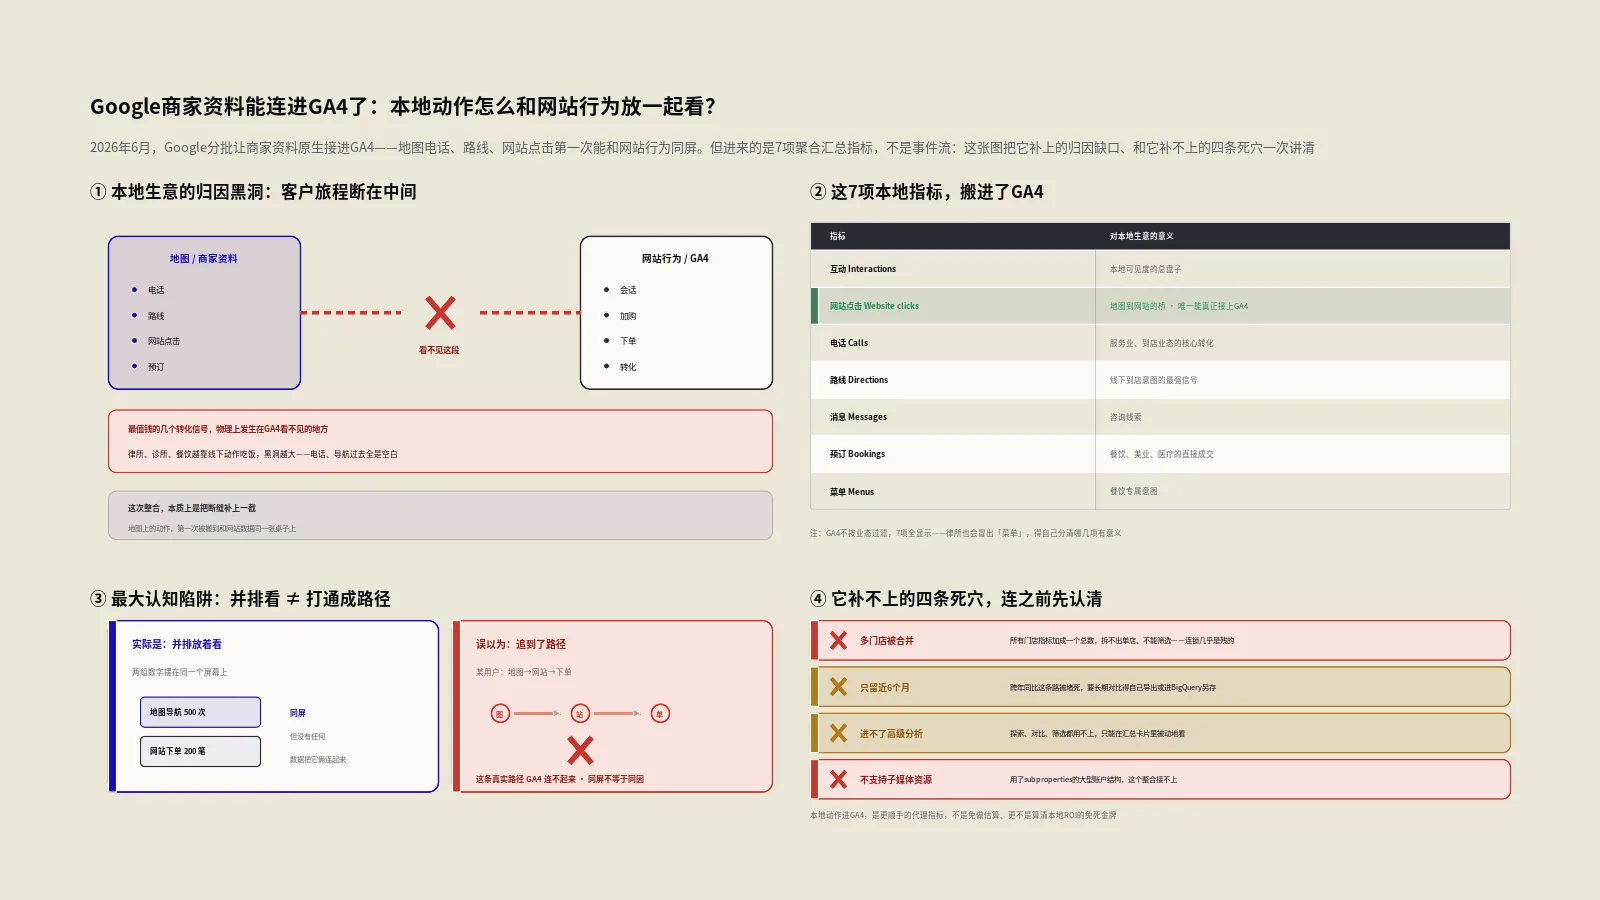Click '预订' bullet in the 地图 box
Screen dimensions: 1600x900
click(156, 367)
